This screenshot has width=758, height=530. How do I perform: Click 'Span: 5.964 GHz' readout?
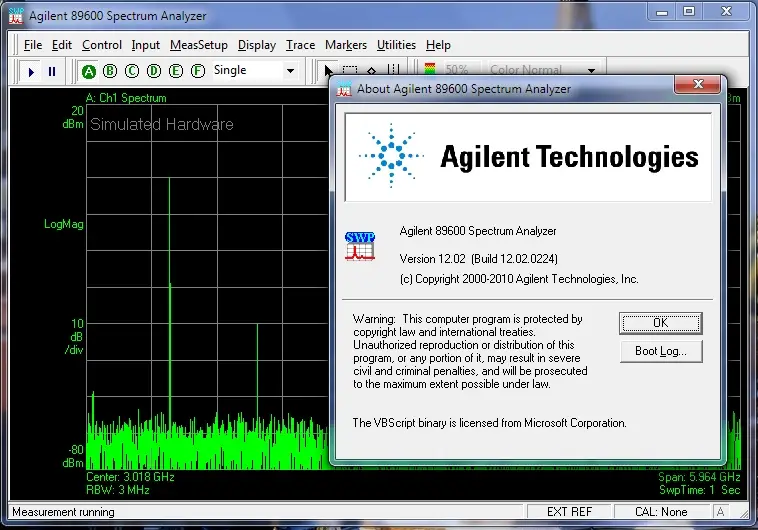coord(699,477)
